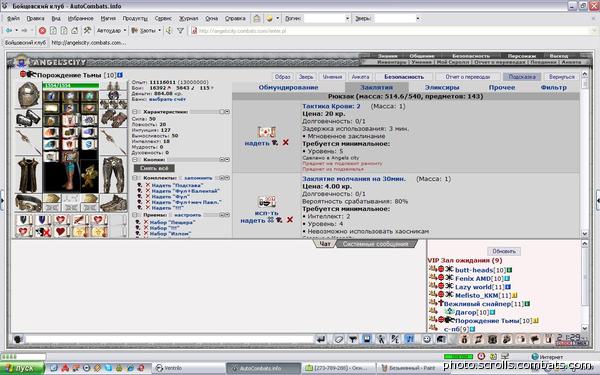Toggle checkbox next to Приемы section
The image size is (600, 375).
coord(135,215)
